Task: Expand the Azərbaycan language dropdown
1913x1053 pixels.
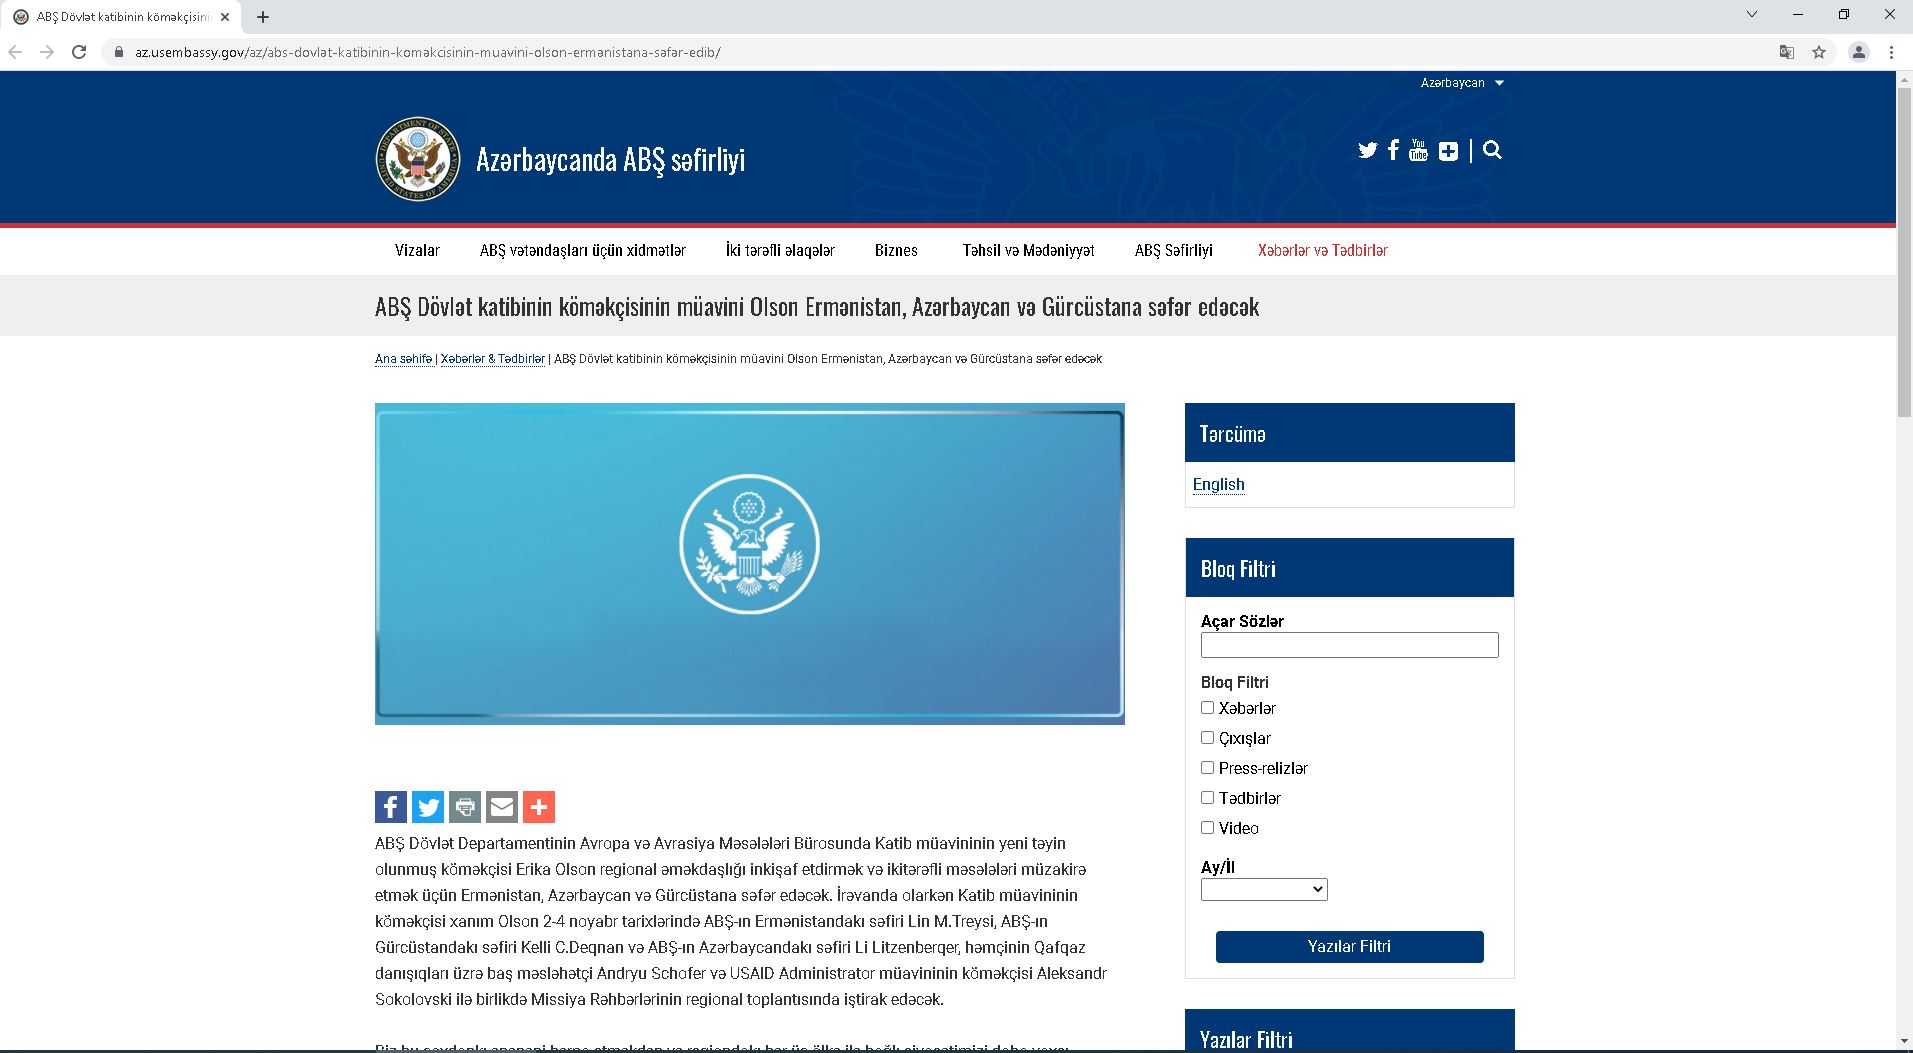Action: (x=1462, y=83)
